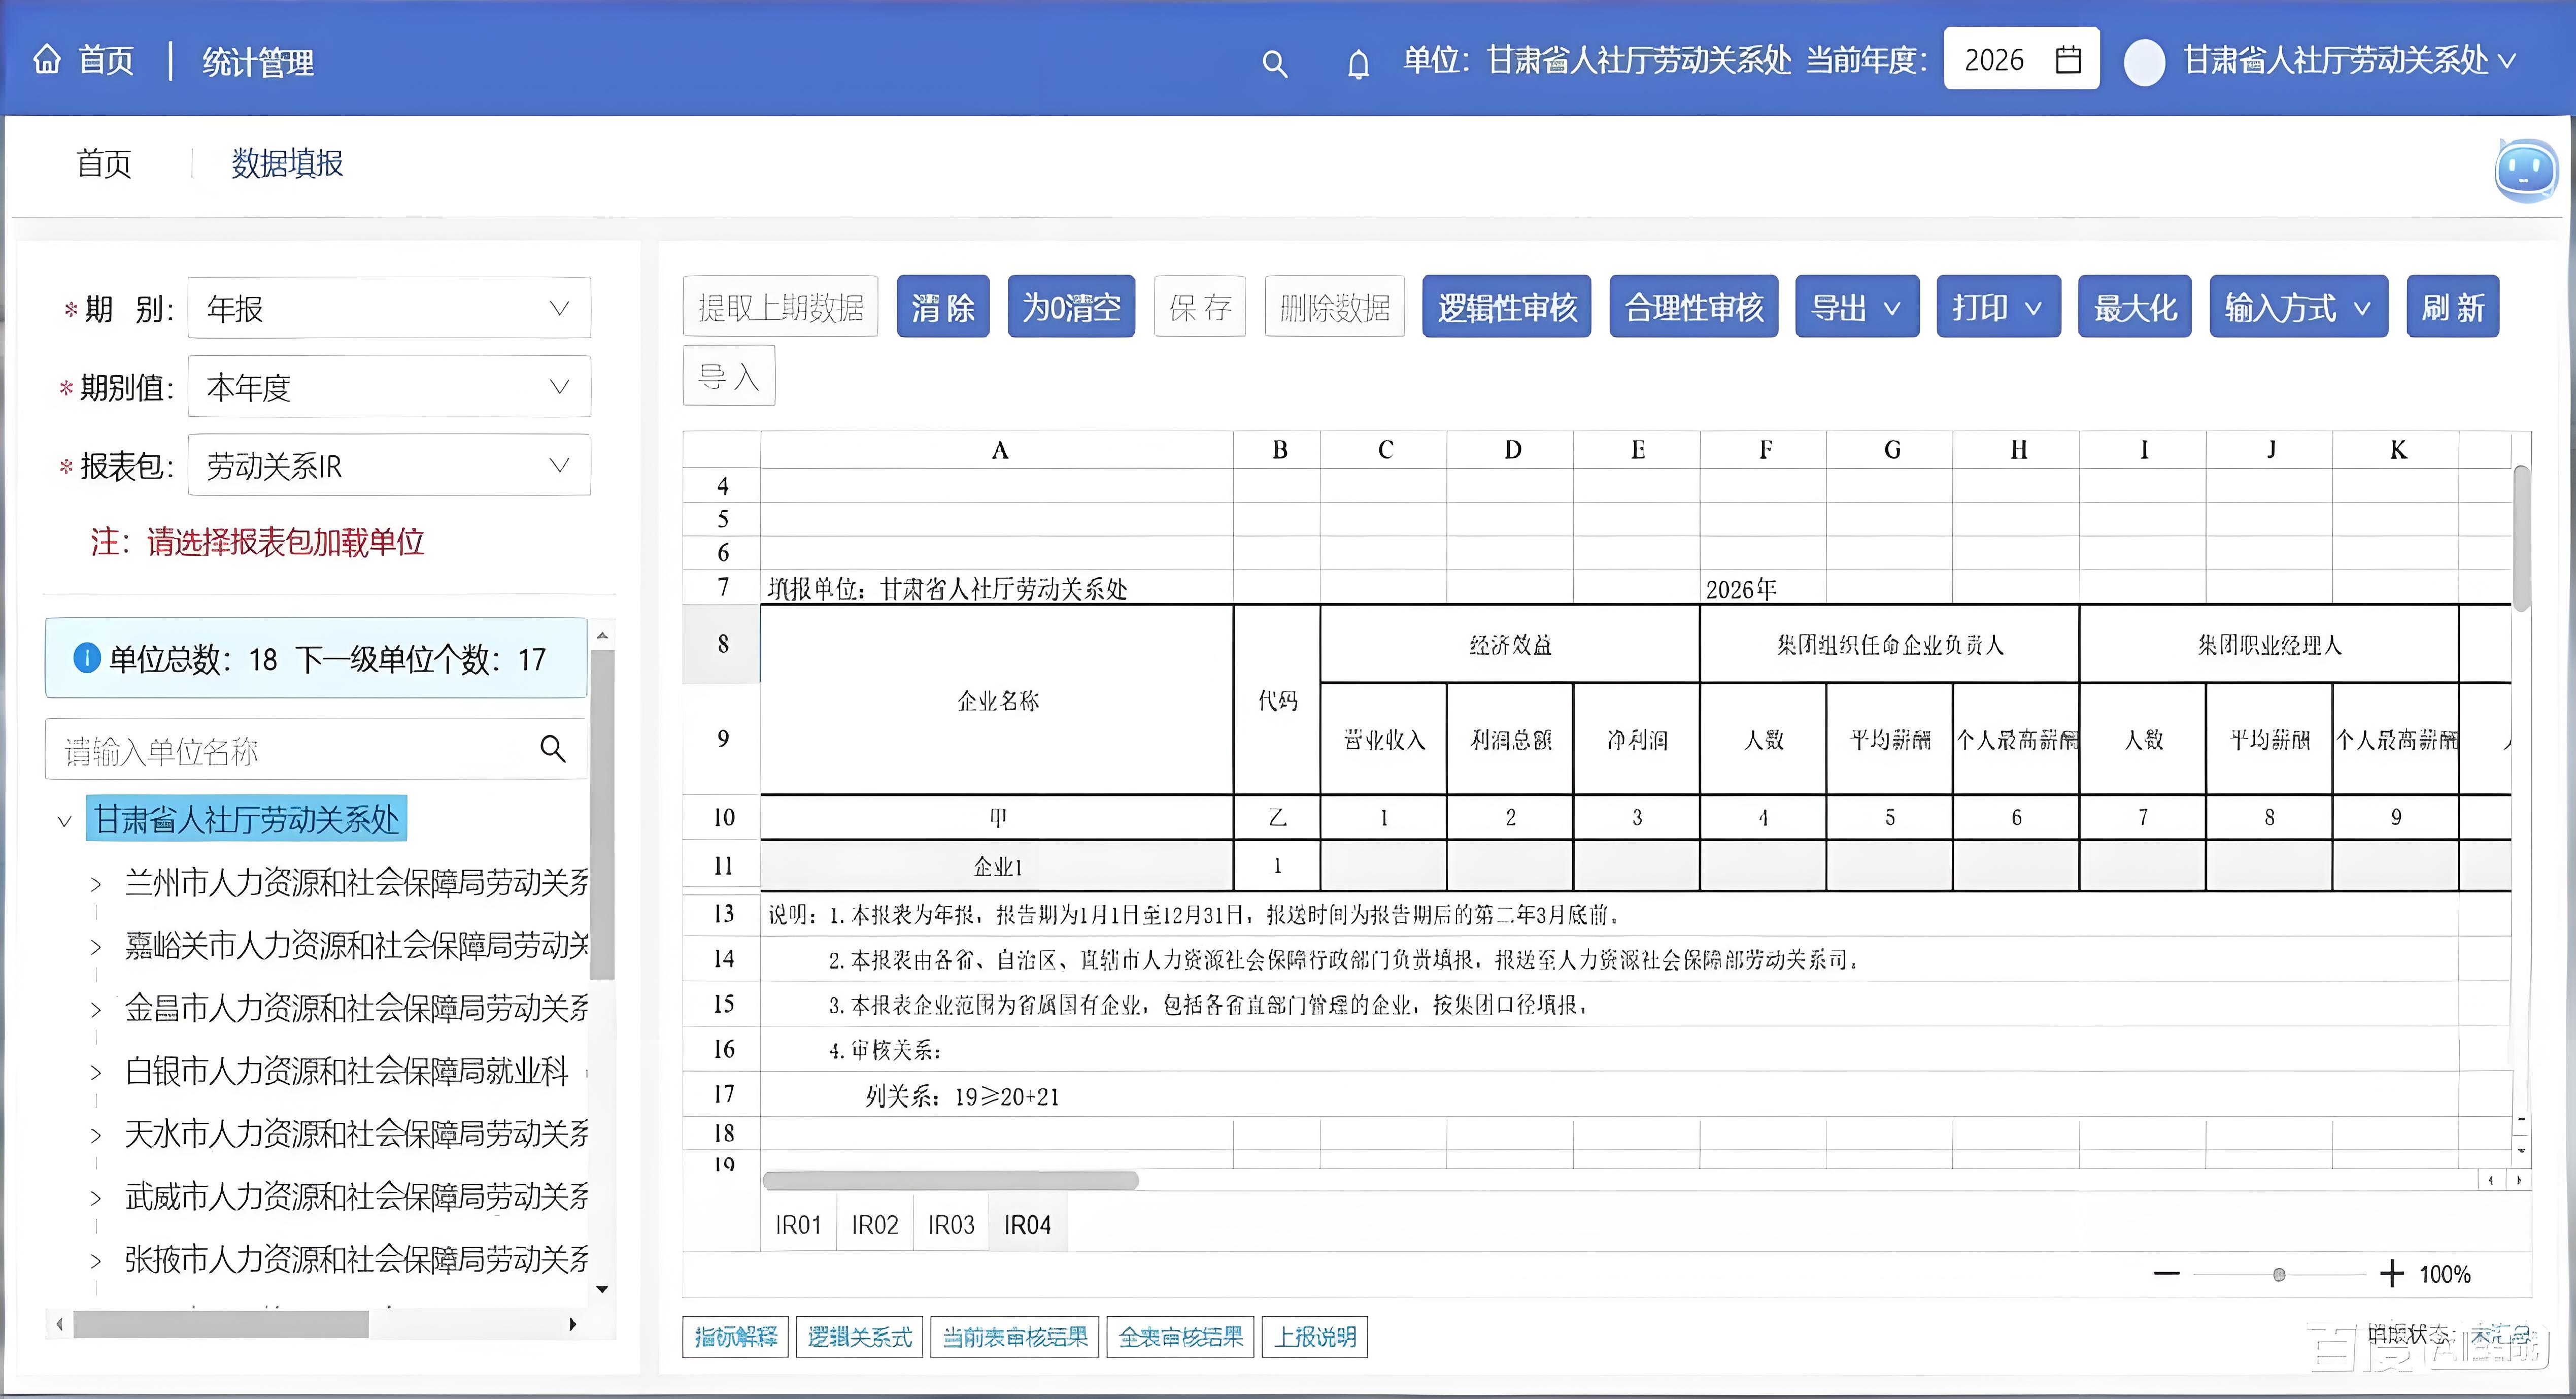Click the unit tree scroll-up arrow
2576x1399 pixels.
pyautogui.click(x=602, y=635)
